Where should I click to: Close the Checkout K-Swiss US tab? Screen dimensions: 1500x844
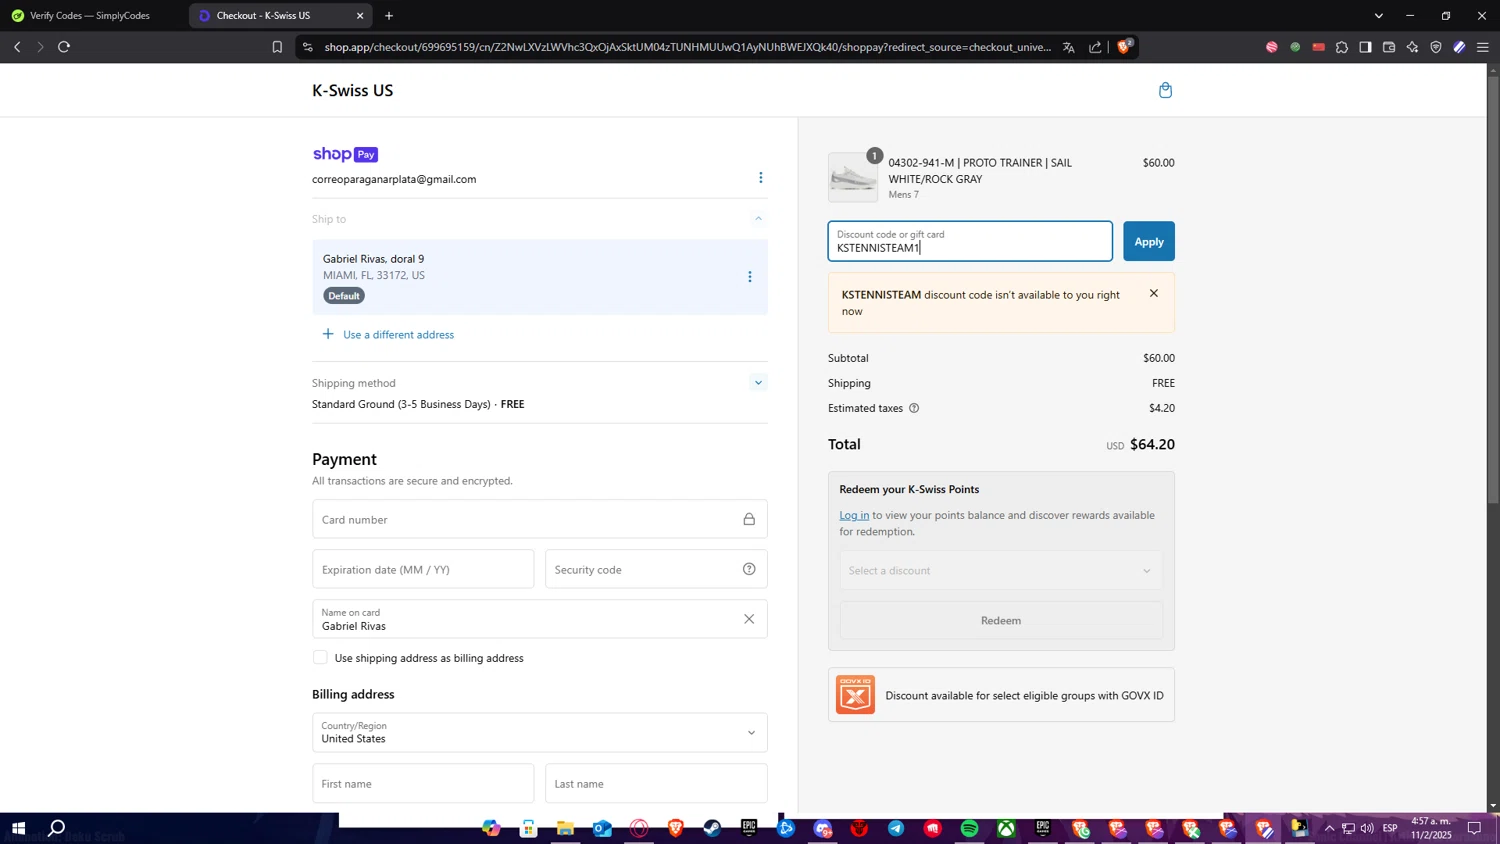[360, 16]
